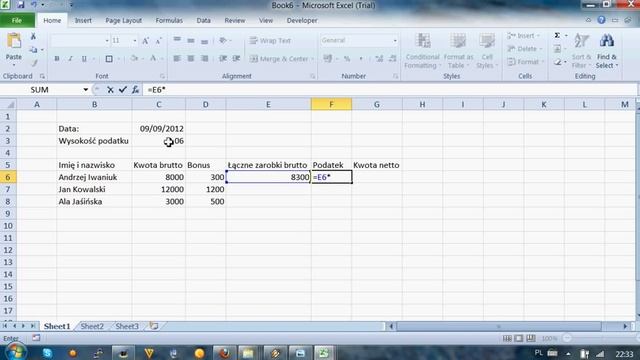Click the Excel icon in taskbar
This screenshot has height=360, width=640.
[x=324, y=353]
